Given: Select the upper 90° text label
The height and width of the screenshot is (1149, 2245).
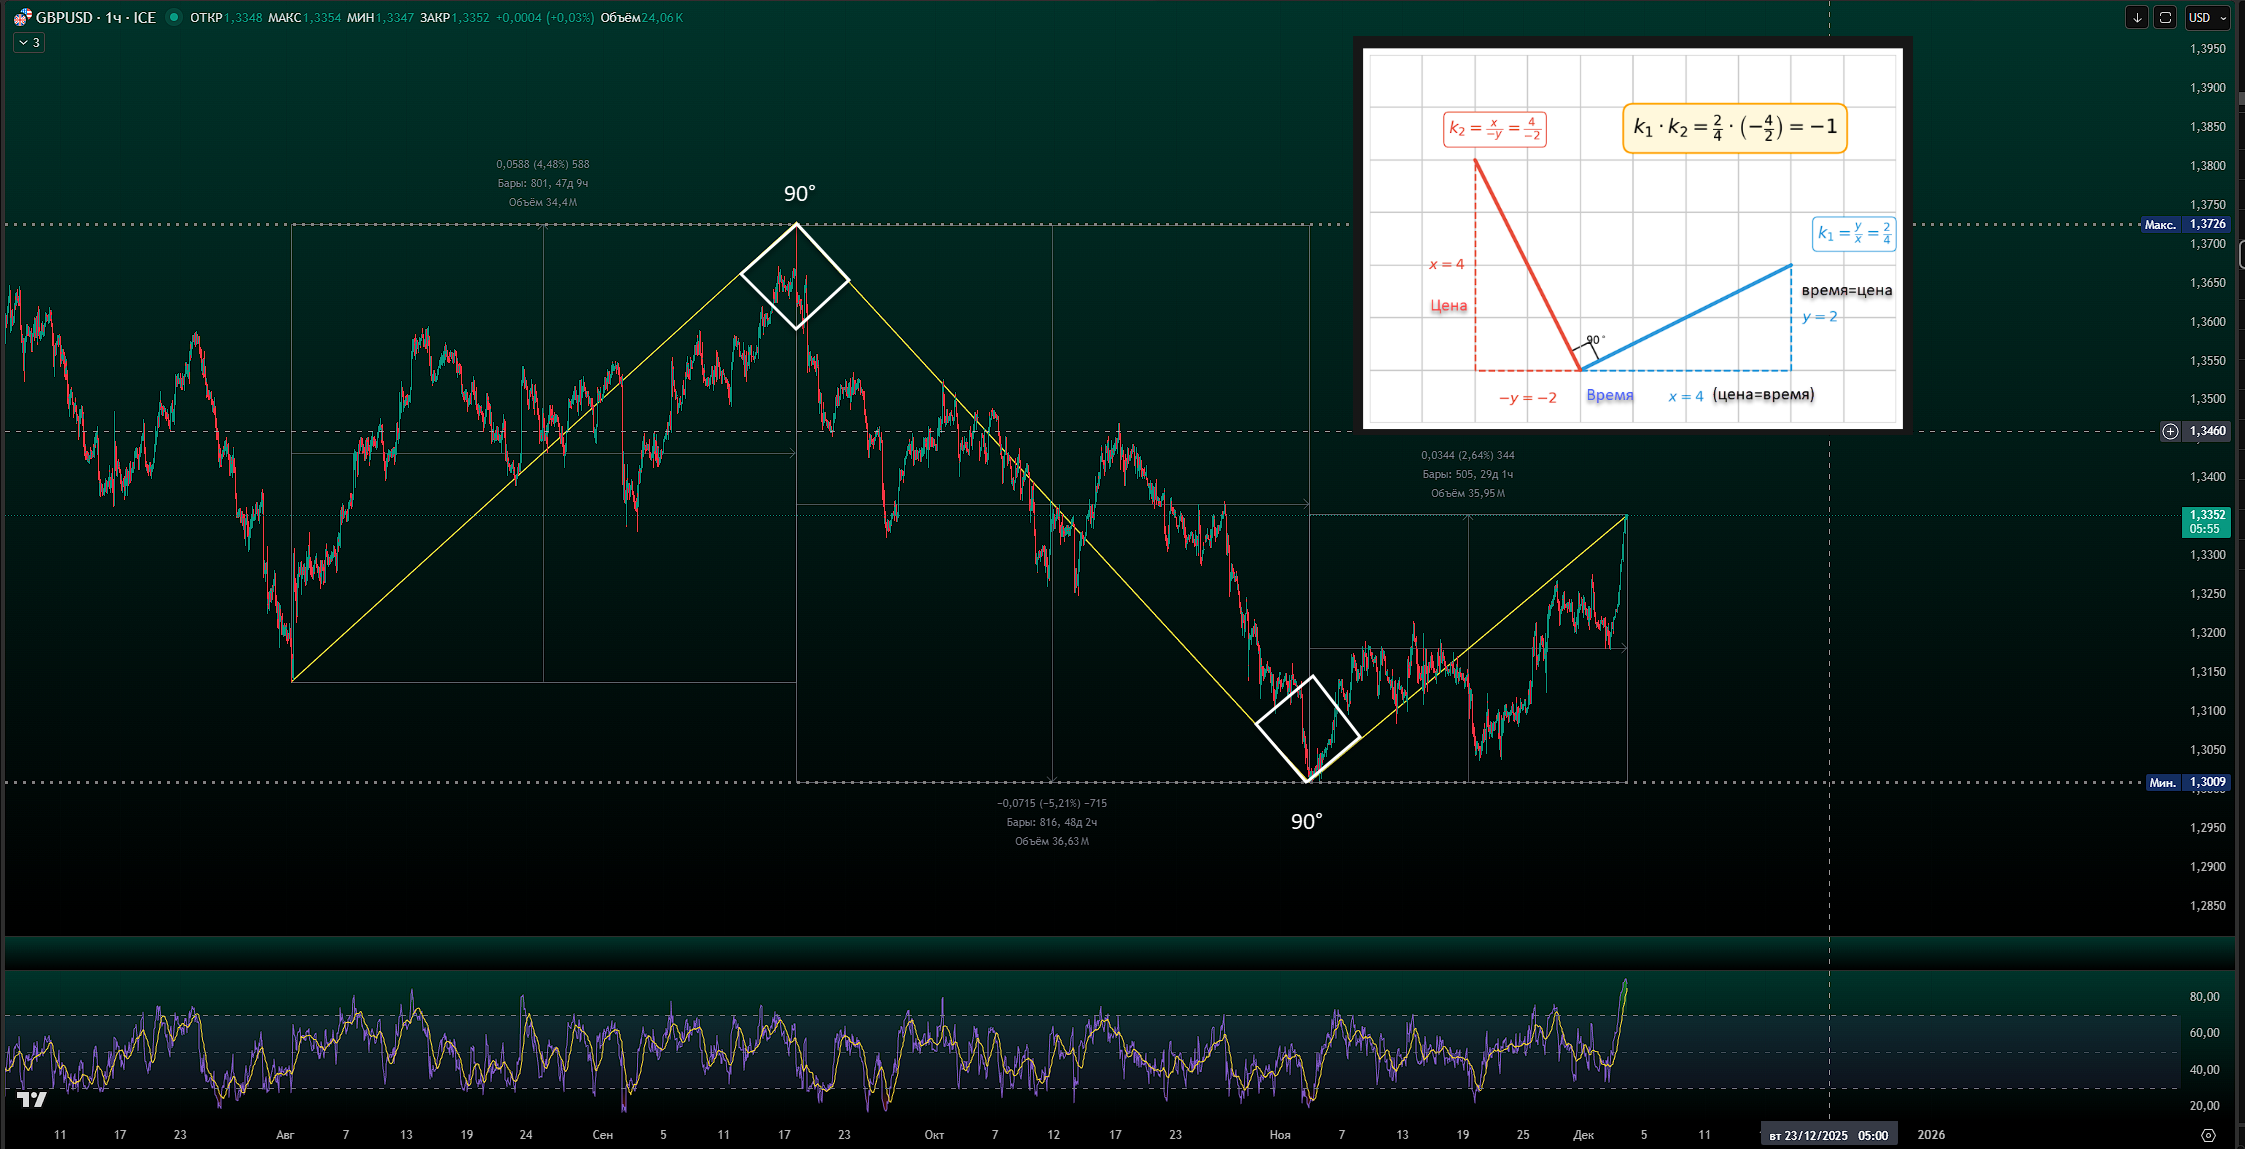Looking at the screenshot, I should click(799, 193).
